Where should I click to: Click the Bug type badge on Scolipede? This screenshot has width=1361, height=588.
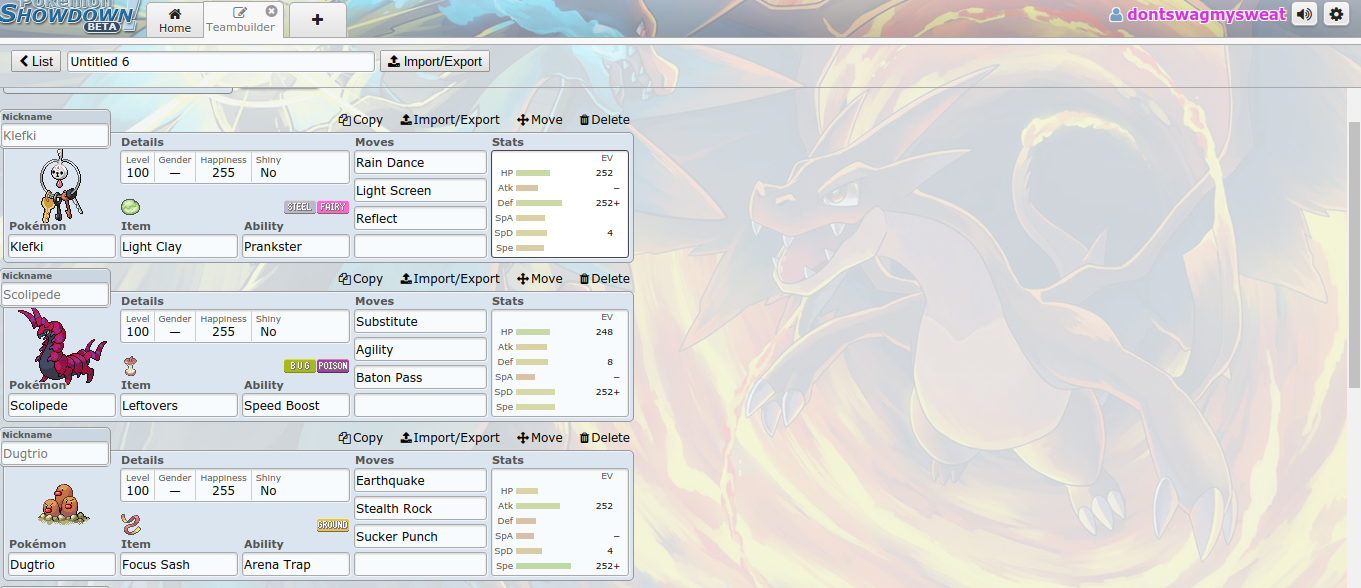[299, 366]
